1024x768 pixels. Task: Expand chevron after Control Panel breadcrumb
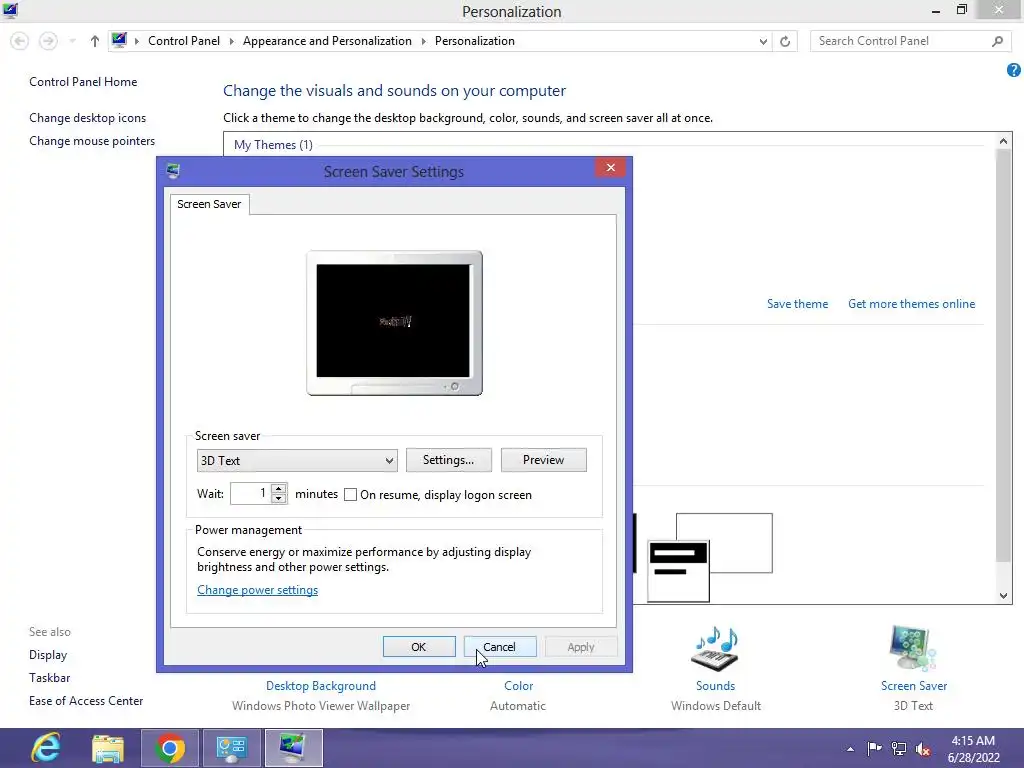click(231, 41)
